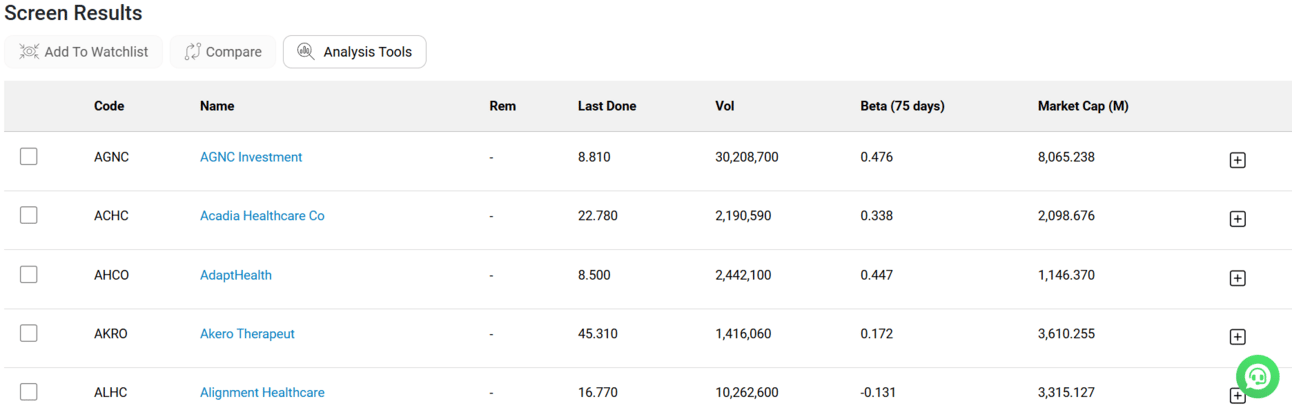Click the Analysis Tools magnifier icon
The width and height of the screenshot is (1292, 408).
tap(306, 52)
